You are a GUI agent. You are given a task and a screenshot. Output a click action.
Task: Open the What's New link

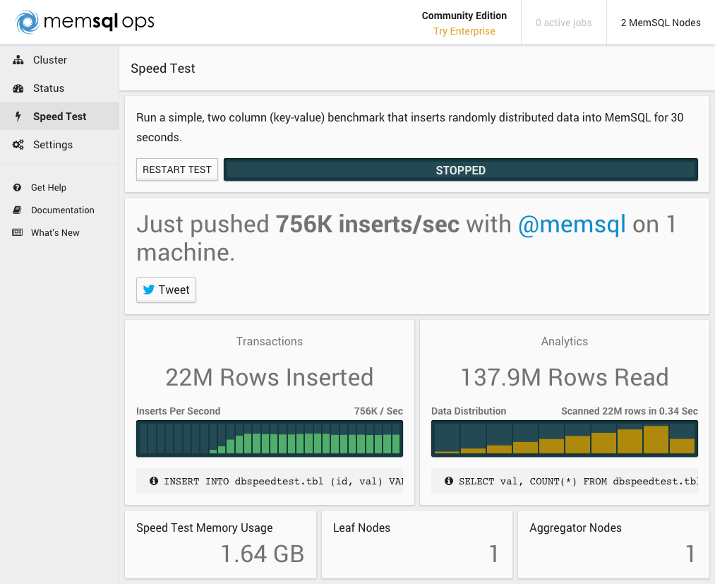tap(55, 233)
